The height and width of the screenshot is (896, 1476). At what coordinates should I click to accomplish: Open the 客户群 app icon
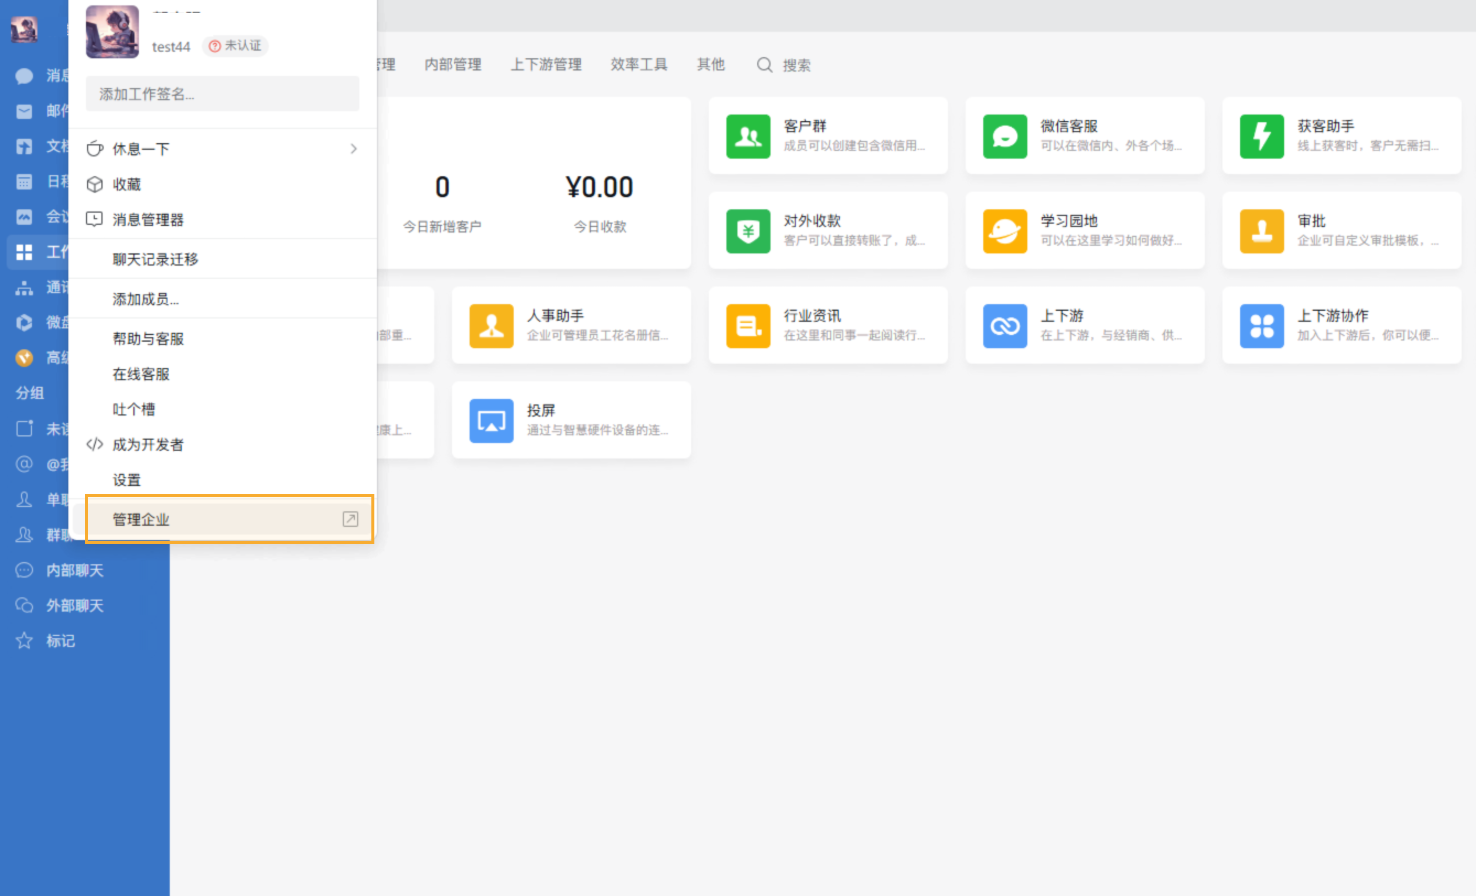[747, 135]
